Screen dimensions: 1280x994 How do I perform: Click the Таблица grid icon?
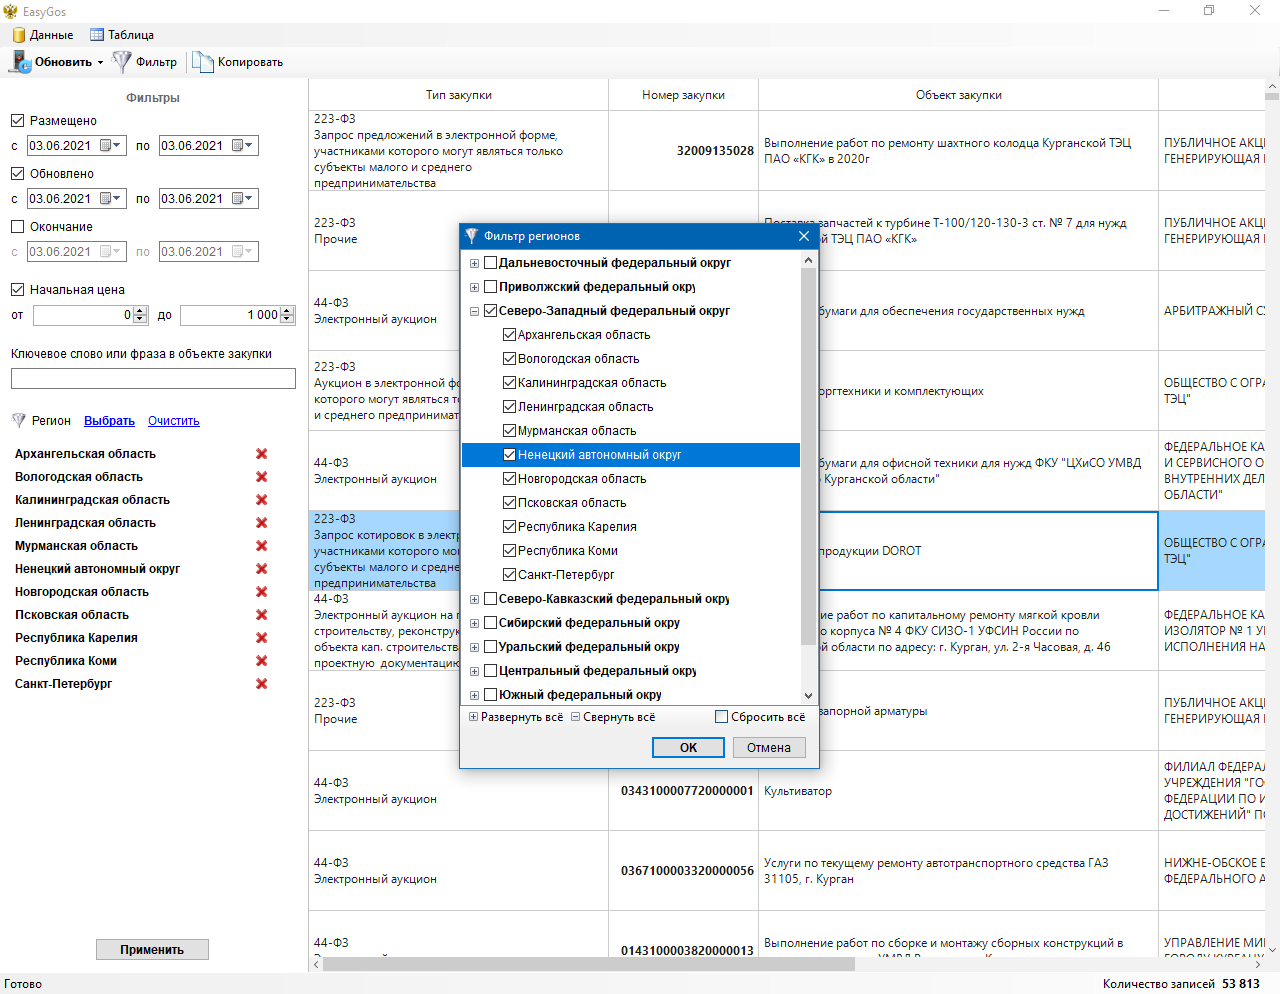pyautogui.click(x=97, y=35)
